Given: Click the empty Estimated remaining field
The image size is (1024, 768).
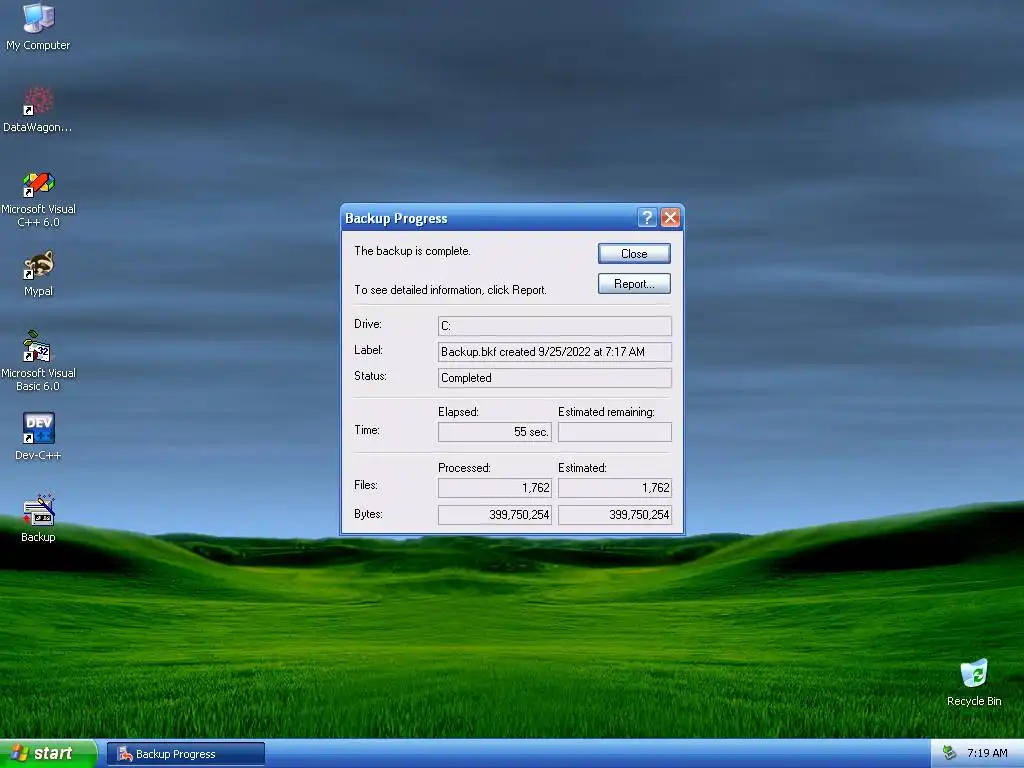Looking at the screenshot, I should (x=615, y=432).
